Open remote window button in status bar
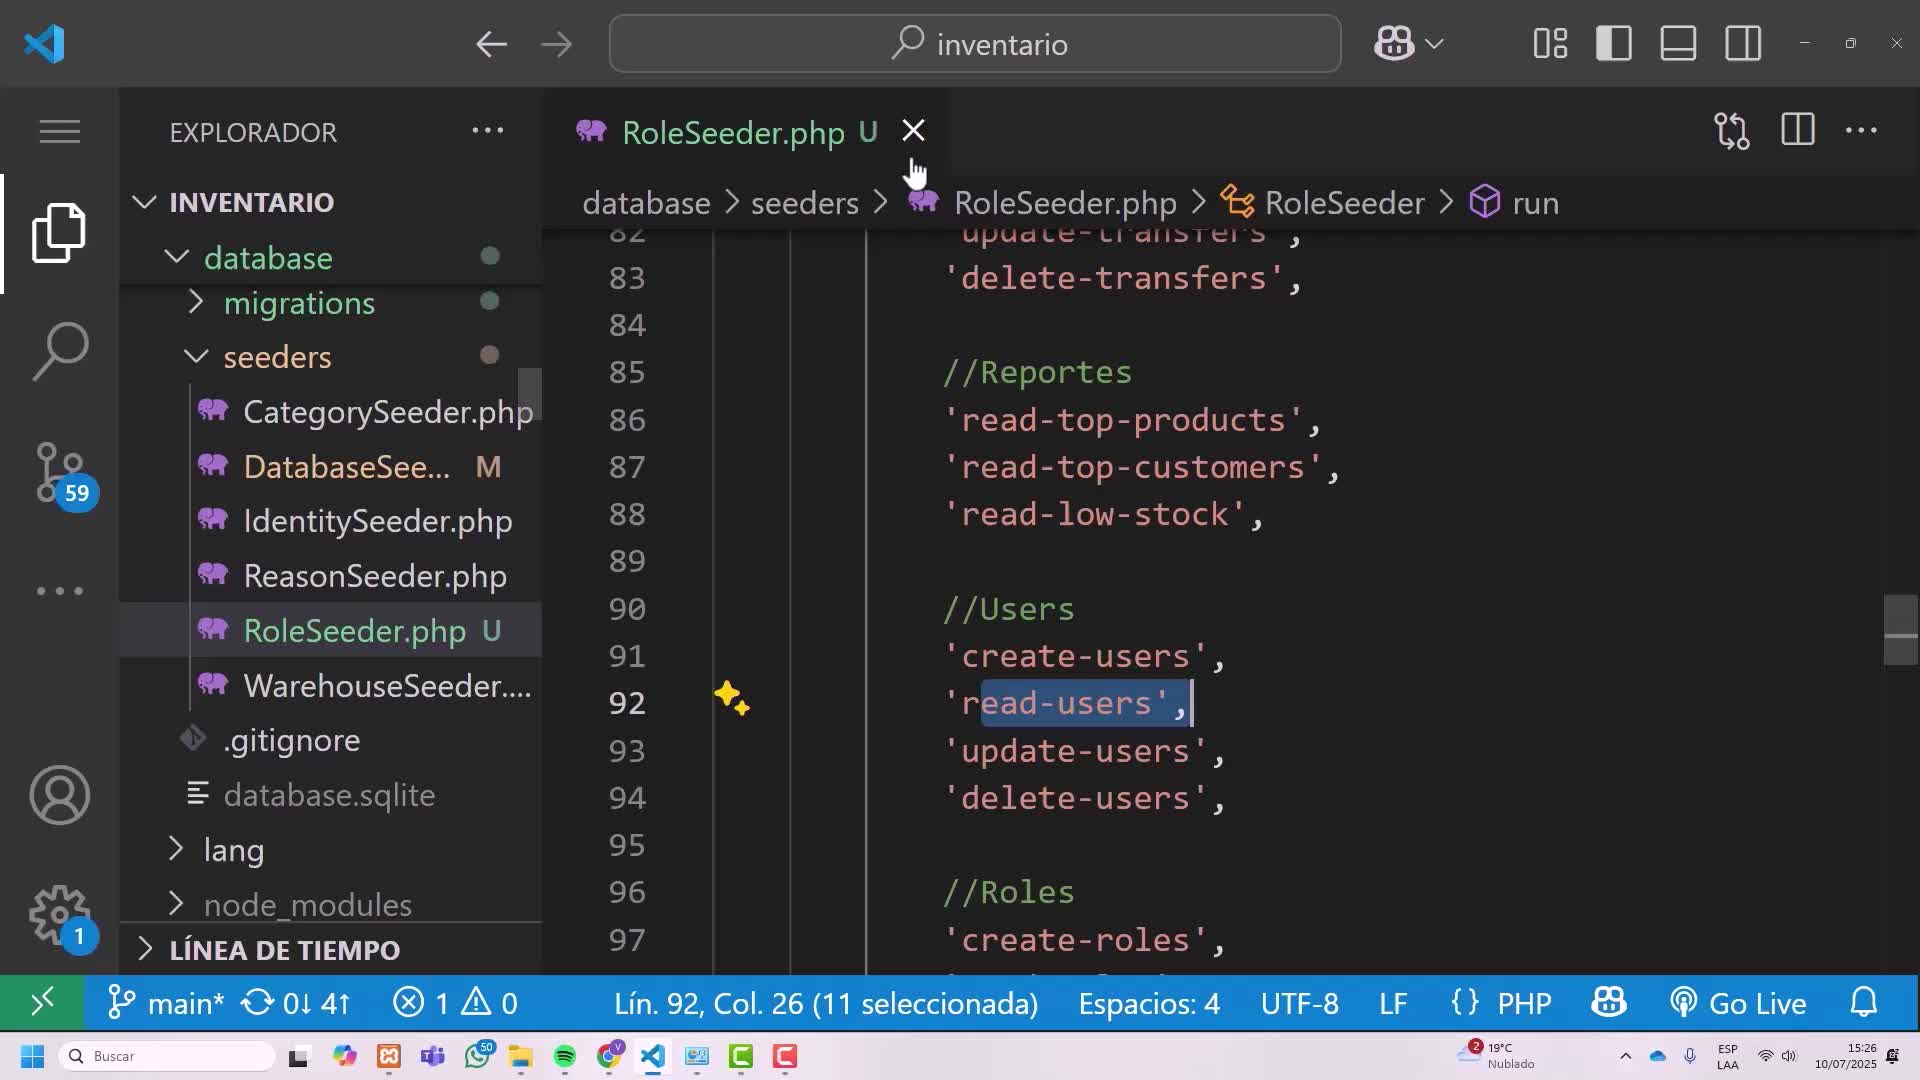 coord(42,1002)
